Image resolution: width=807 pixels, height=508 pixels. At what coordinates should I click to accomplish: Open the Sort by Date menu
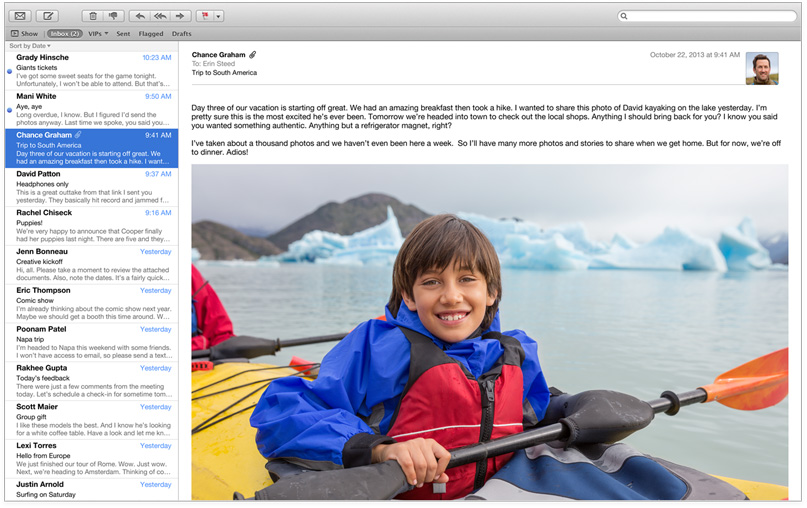pyautogui.click(x=29, y=46)
